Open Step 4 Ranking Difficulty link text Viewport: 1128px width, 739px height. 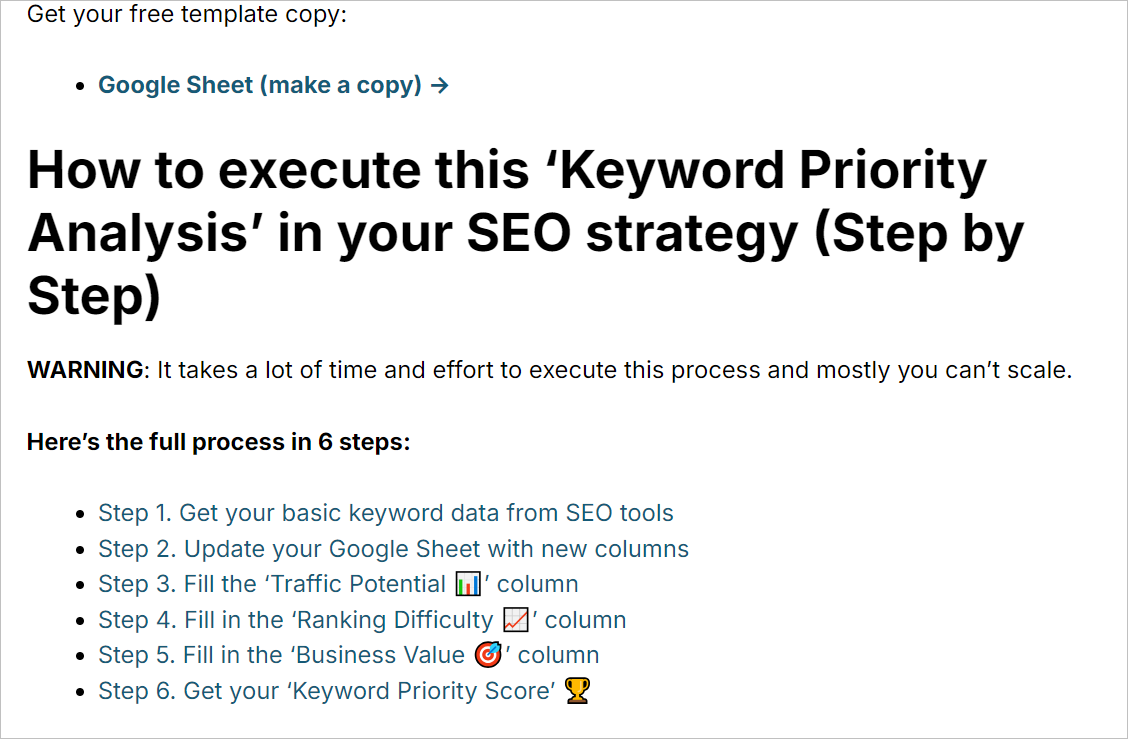[x=362, y=620]
